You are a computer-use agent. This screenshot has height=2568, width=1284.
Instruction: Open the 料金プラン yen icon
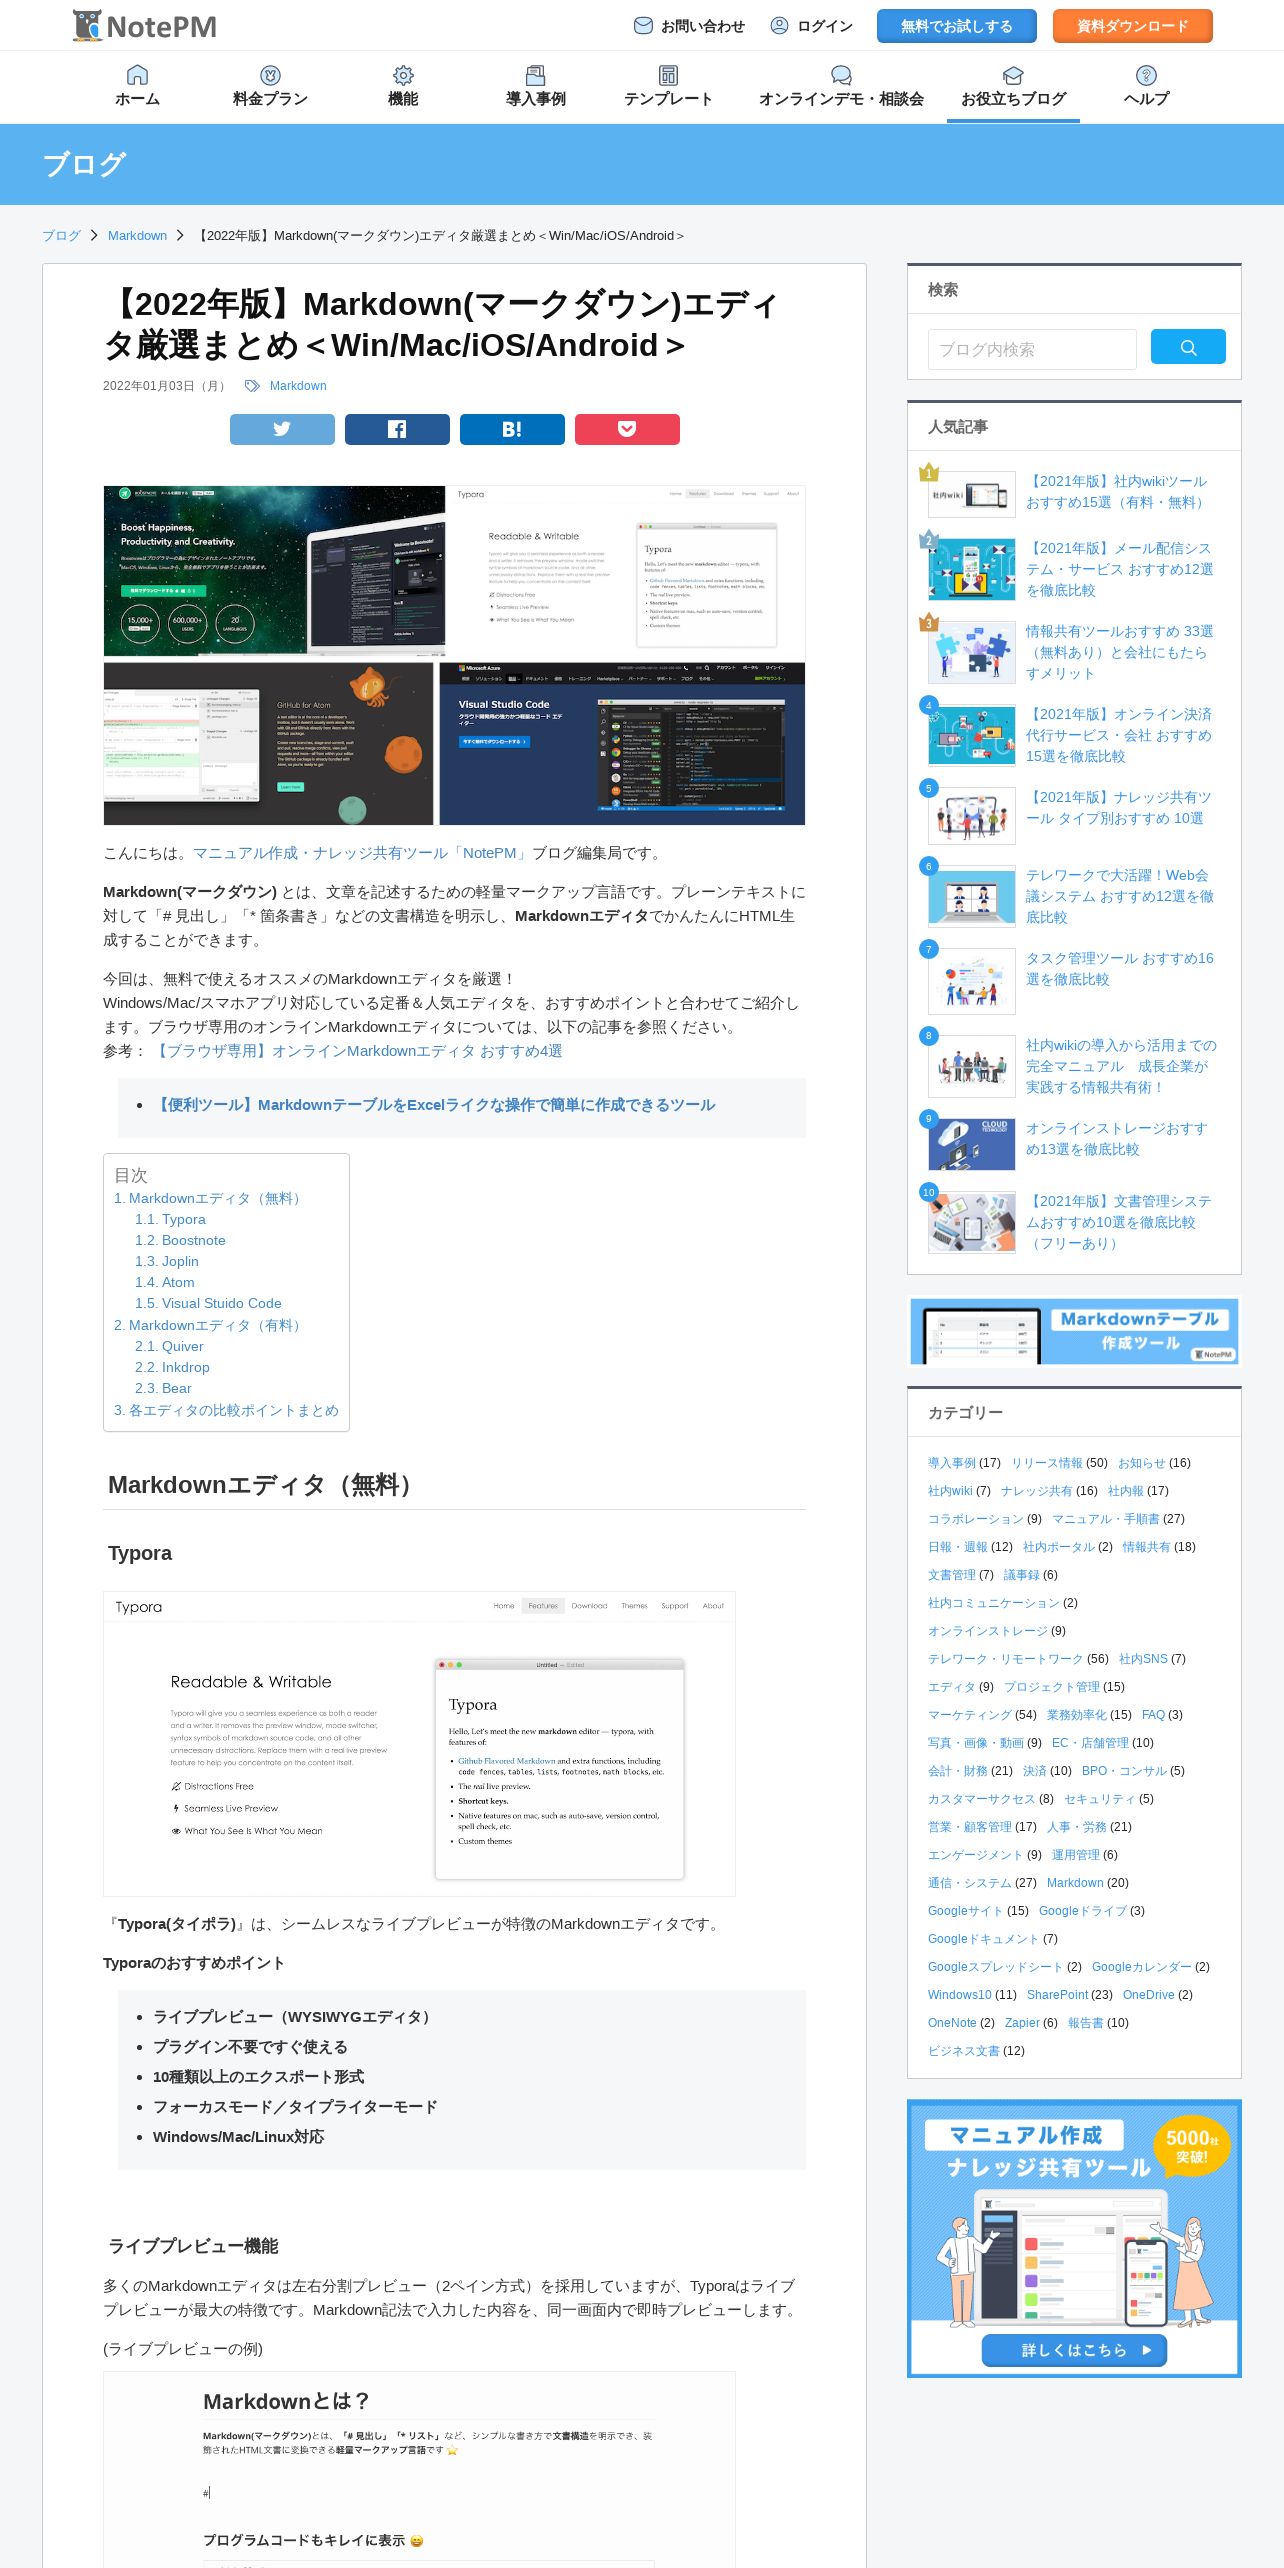pyautogui.click(x=270, y=75)
